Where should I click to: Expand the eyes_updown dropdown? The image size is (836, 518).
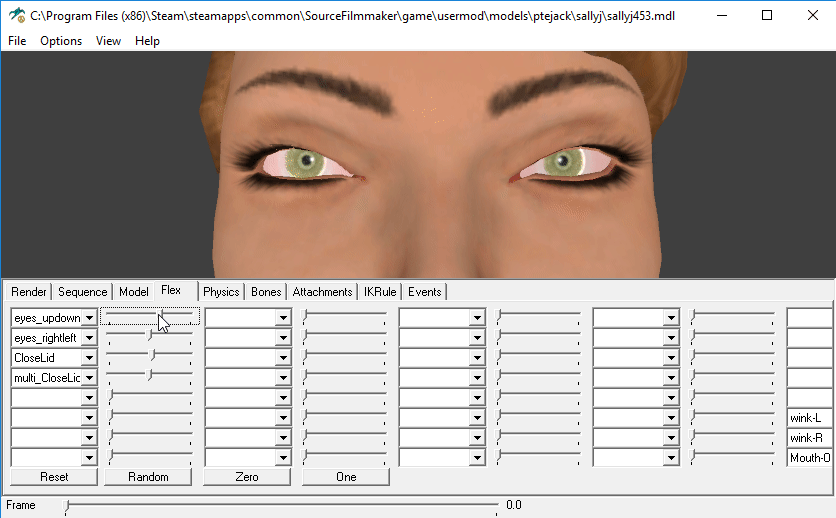click(x=90, y=318)
